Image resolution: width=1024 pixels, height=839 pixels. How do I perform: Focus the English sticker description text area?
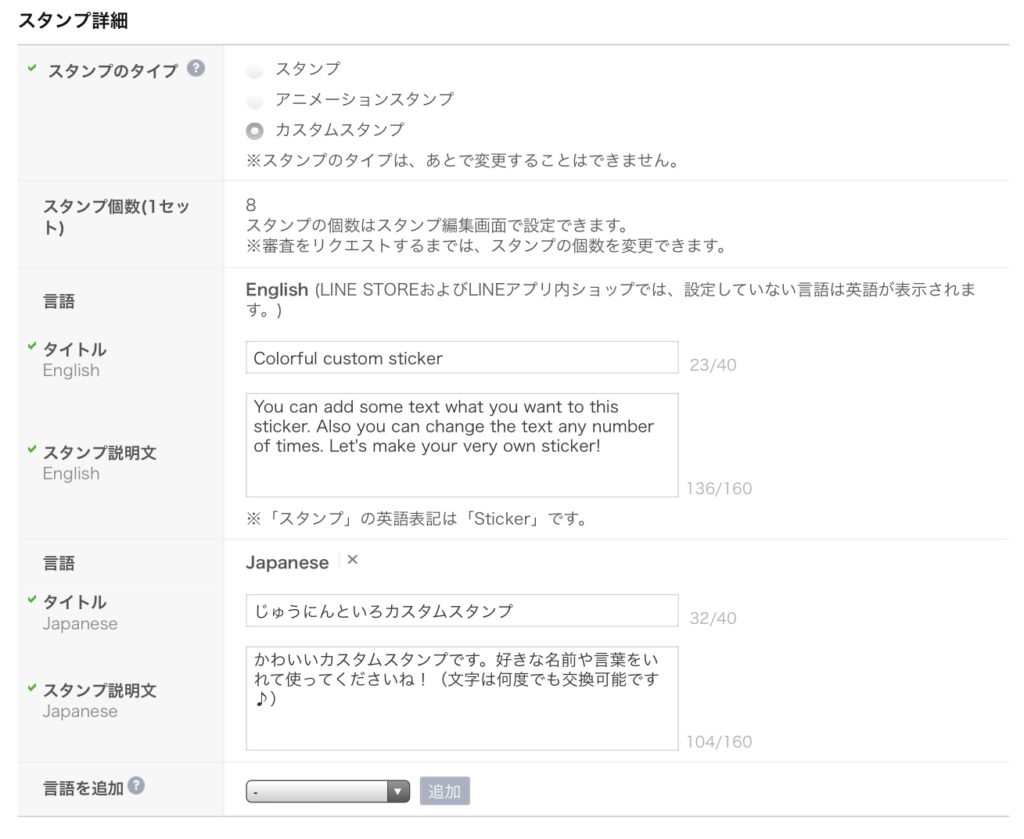461,444
